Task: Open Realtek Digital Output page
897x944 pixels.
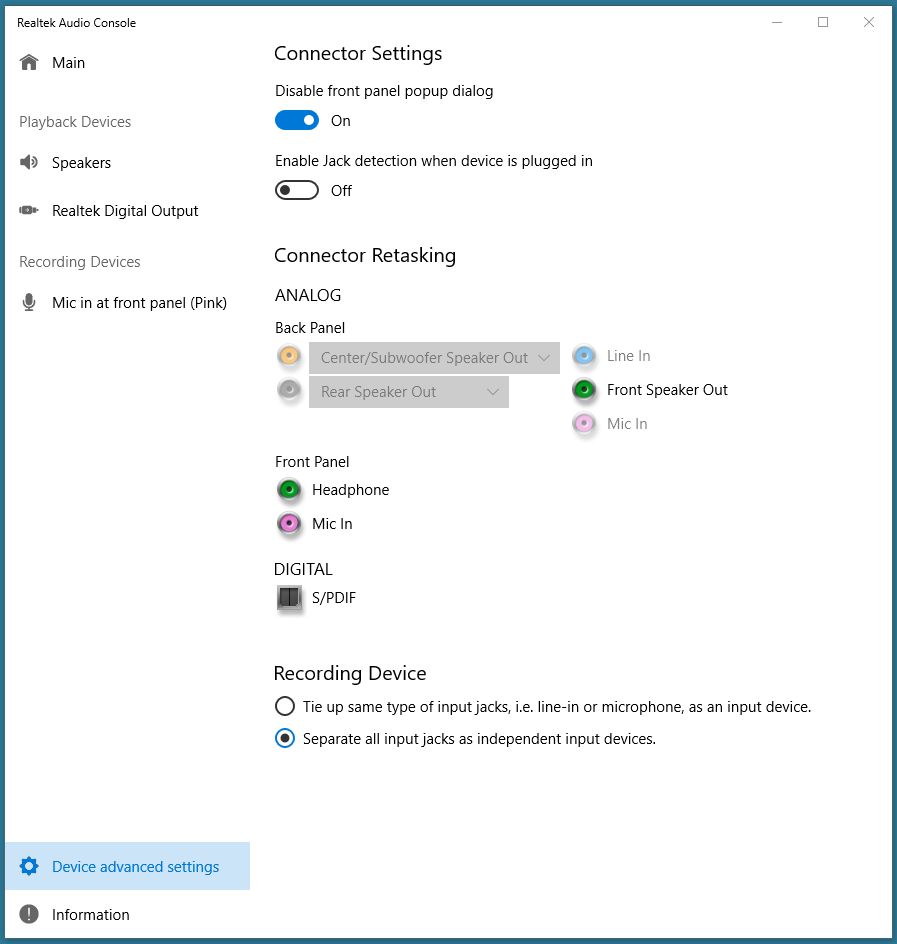Action: click(x=128, y=211)
